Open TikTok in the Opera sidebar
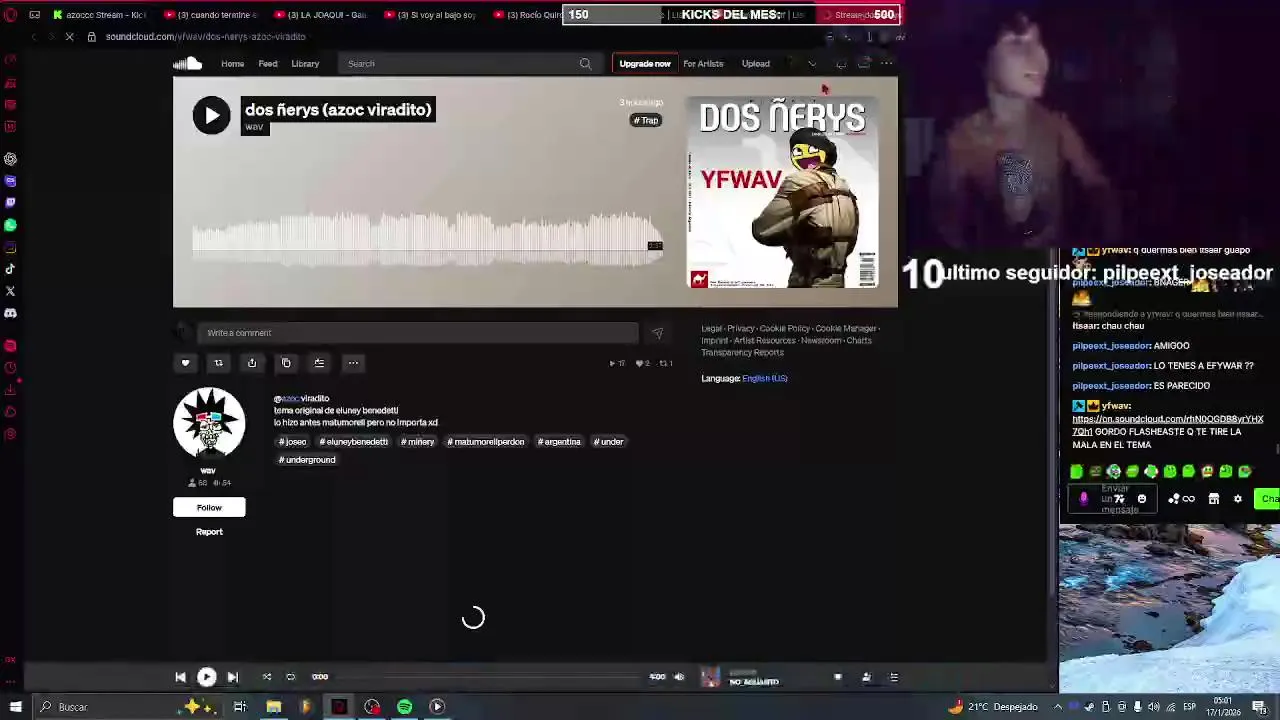The height and width of the screenshot is (720, 1280). point(10,269)
